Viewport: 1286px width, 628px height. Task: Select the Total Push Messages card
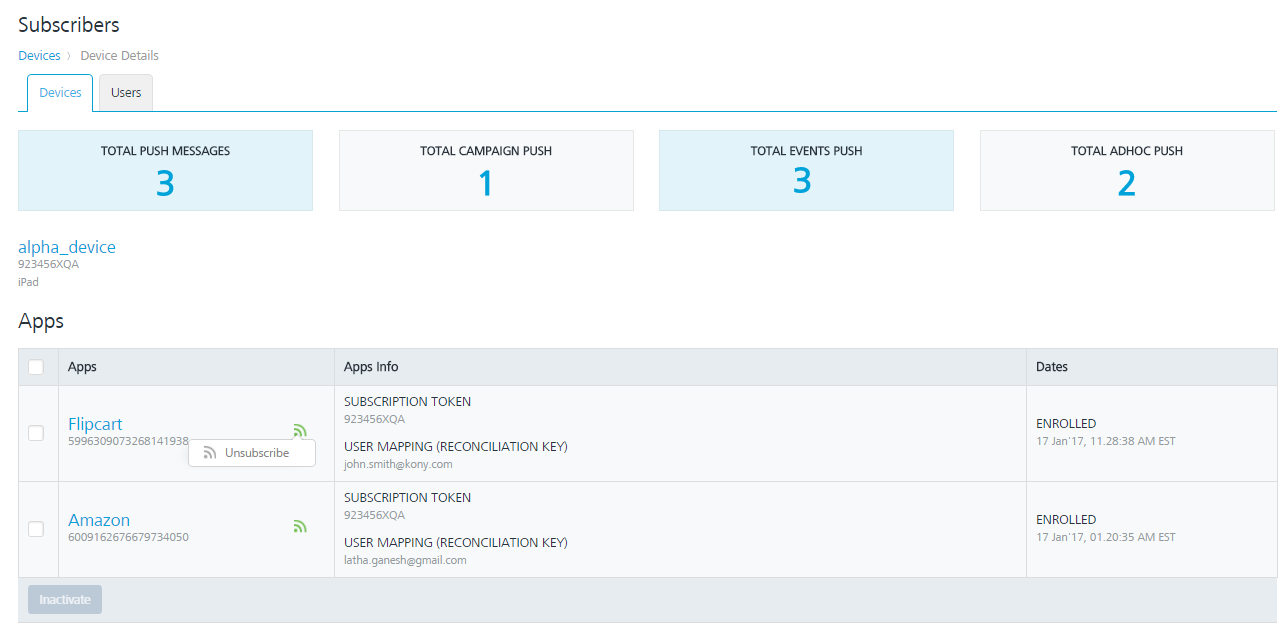pos(165,170)
